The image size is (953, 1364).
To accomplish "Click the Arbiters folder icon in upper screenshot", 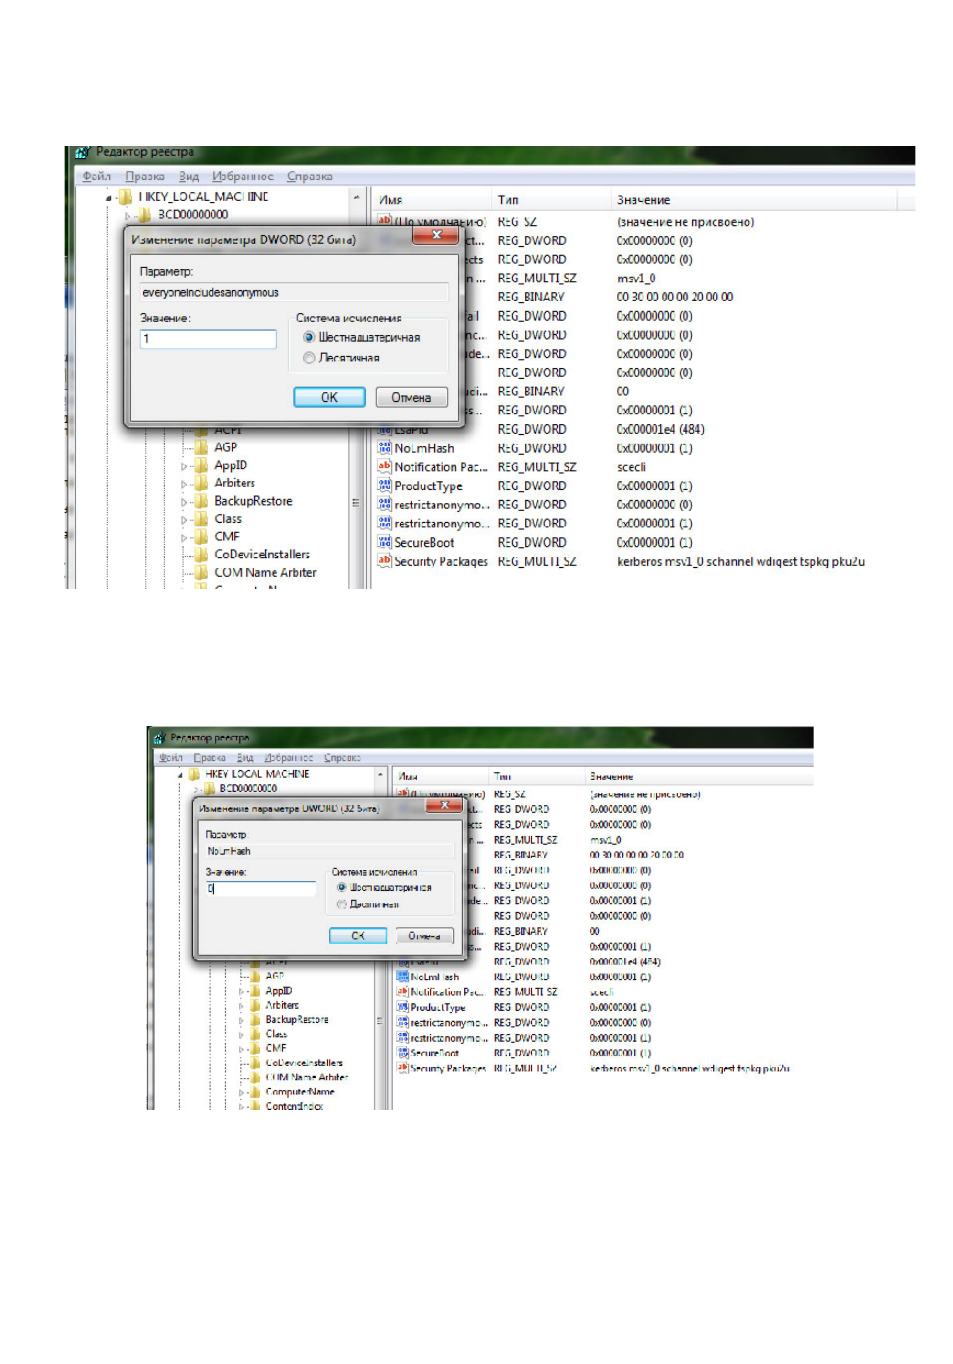I will tap(201, 483).
